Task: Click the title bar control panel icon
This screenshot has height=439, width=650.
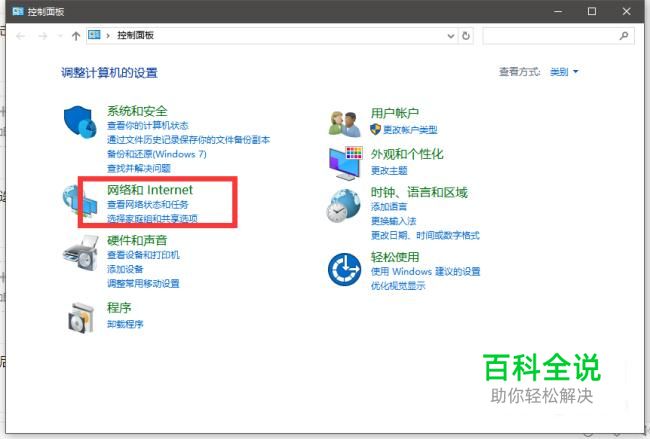Action: click(x=18, y=11)
